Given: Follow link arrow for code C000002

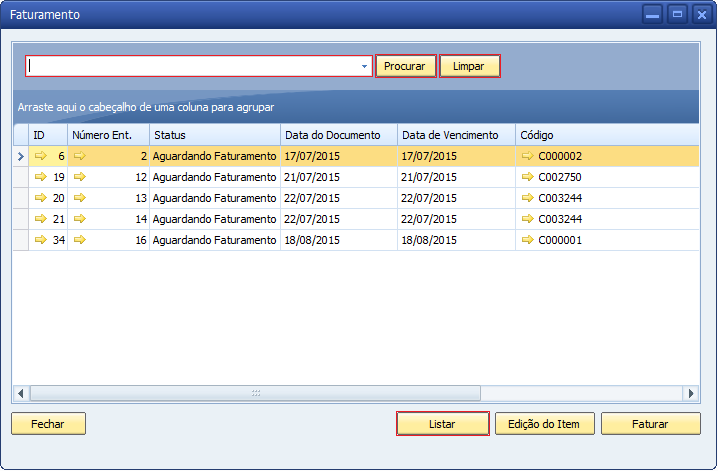Looking at the screenshot, I should click(x=528, y=156).
